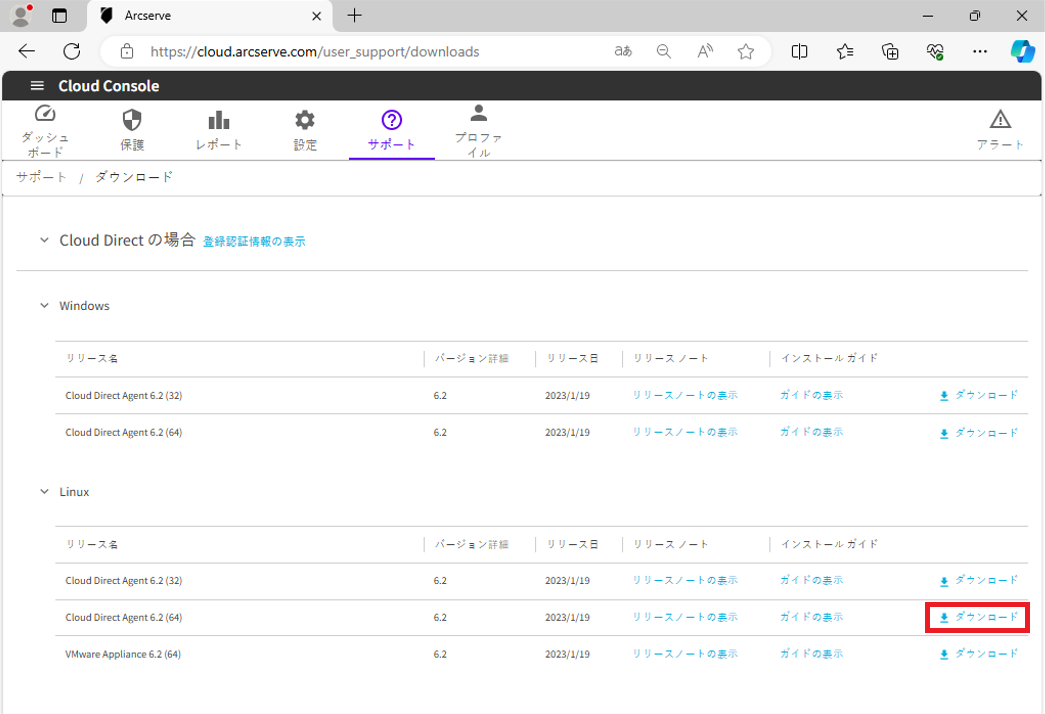Open release notes for VMware Appliance 6.2
This screenshot has height=714, width=1045.
[x=684, y=654]
